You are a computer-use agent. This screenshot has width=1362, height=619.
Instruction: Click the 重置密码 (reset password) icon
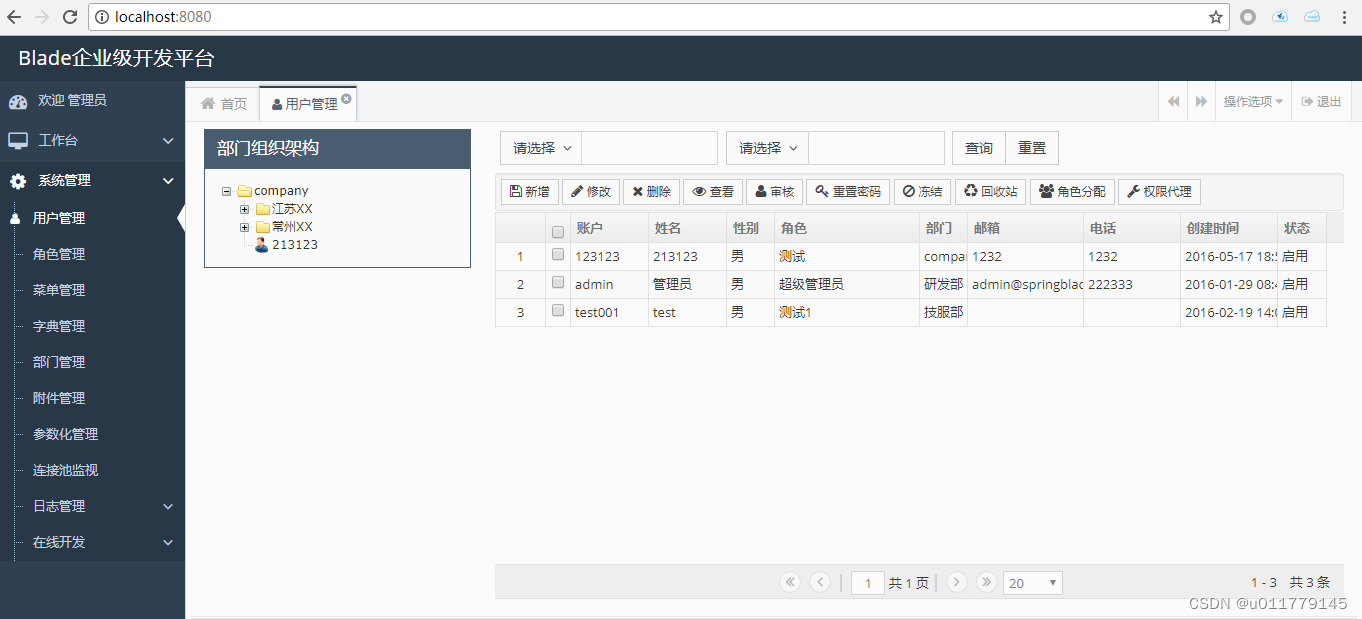tap(847, 191)
